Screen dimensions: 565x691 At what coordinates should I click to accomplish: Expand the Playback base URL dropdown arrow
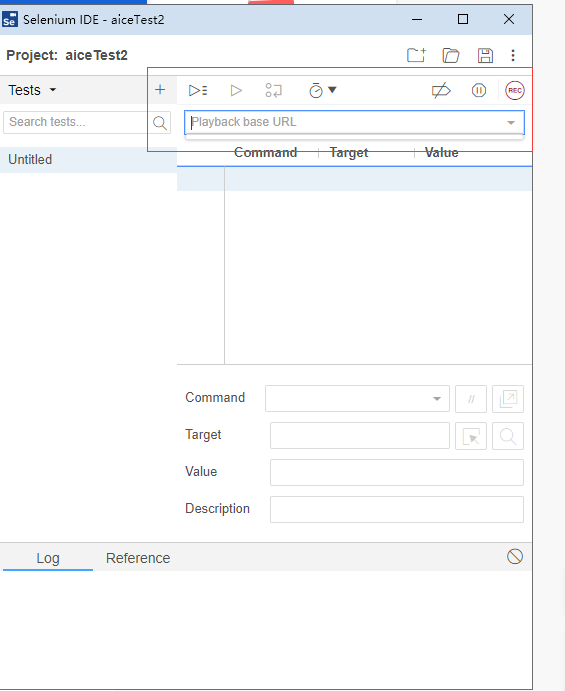click(x=511, y=123)
